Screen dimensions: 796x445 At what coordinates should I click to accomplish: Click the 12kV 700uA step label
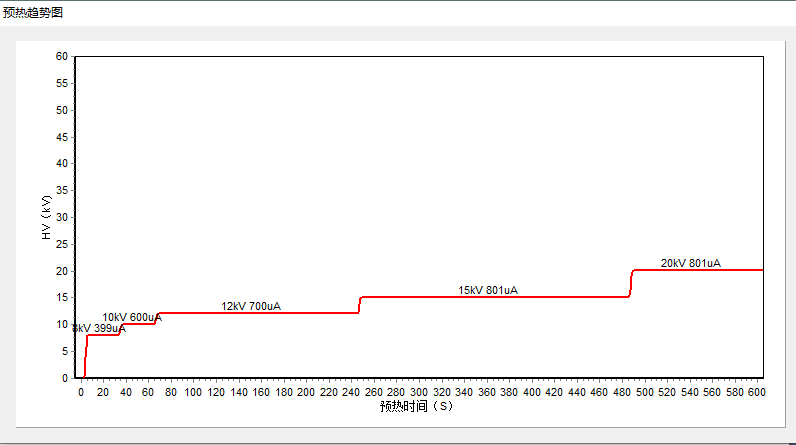[x=251, y=306]
